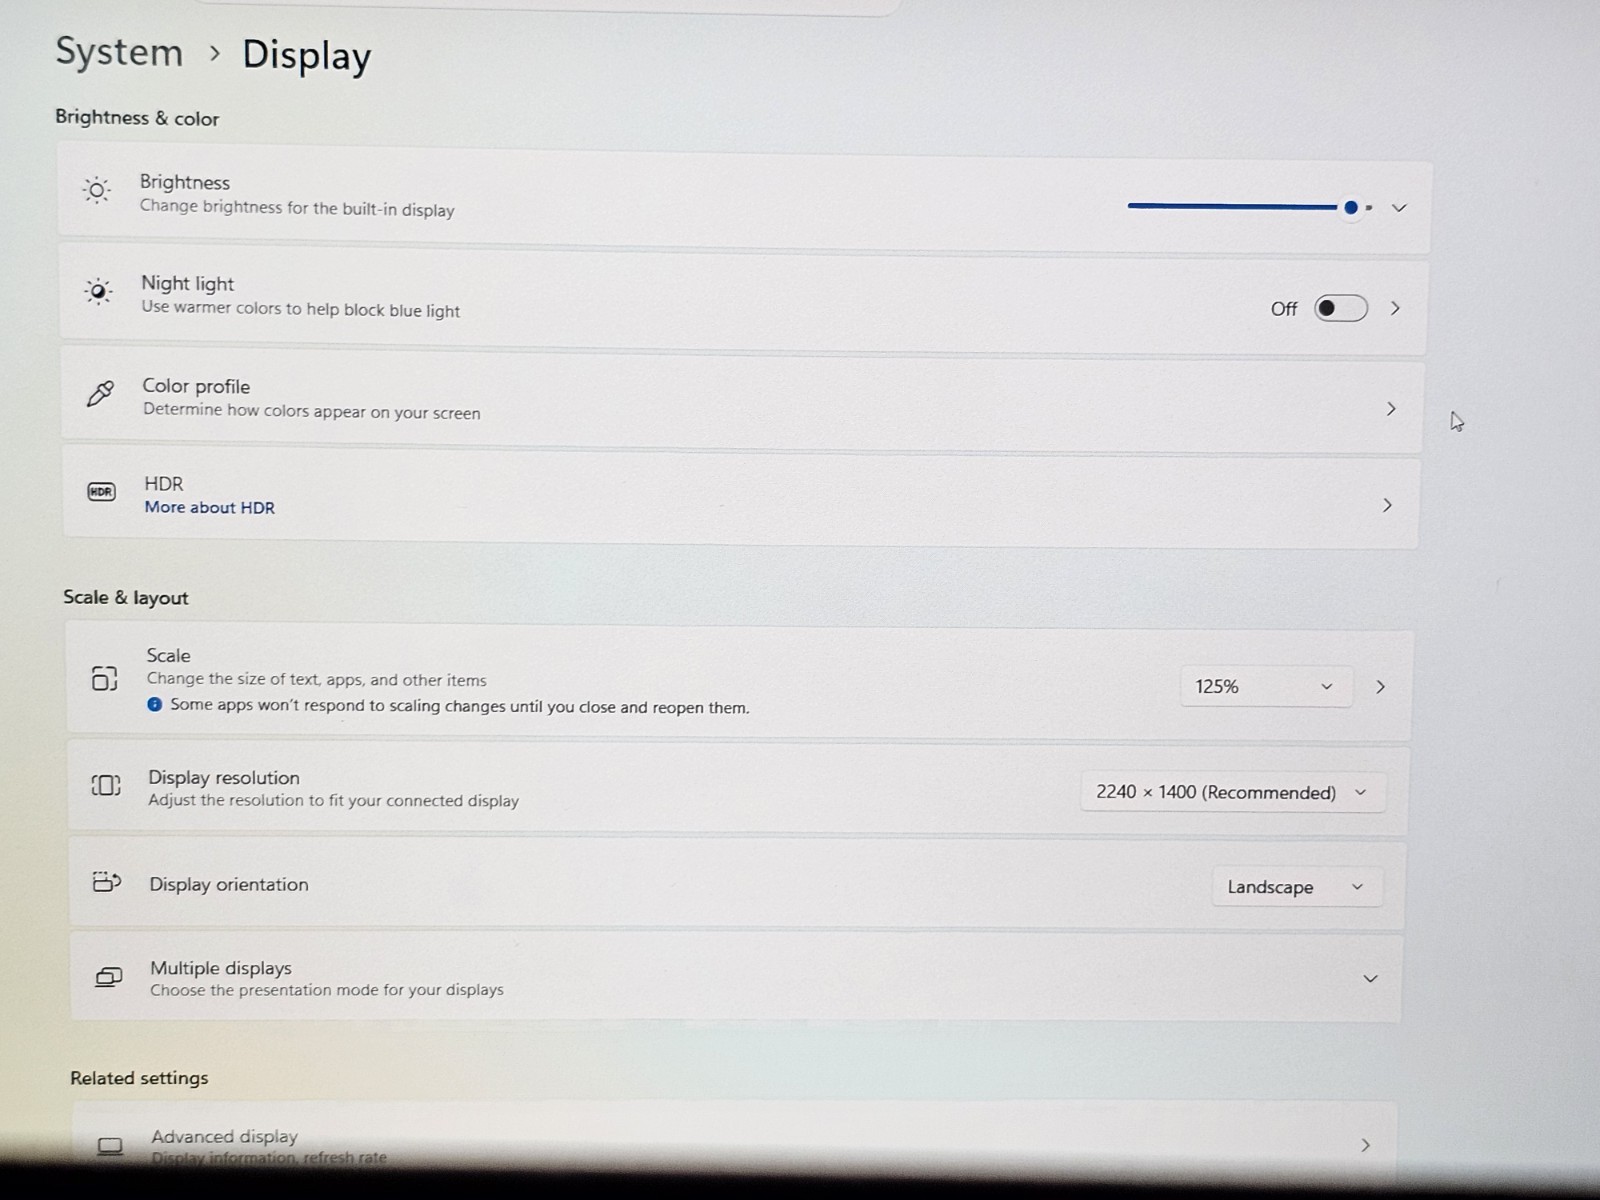Open the Display resolution dropdown
The image size is (1600, 1200).
point(1232,792)
